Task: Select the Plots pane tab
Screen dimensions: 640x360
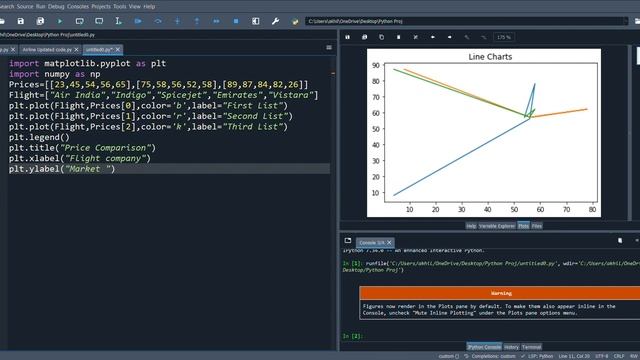Action: pyautogui.click(x=523, y=226)
